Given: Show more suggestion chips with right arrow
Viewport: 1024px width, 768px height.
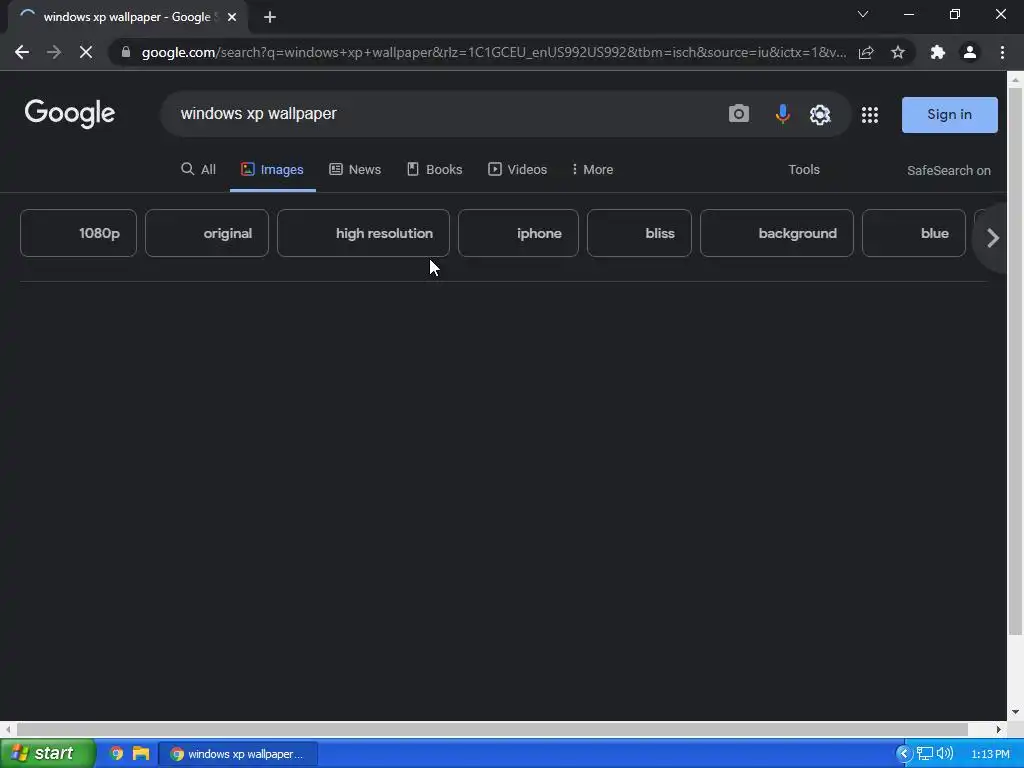Looking at the screenshot, I should point(993,238).
